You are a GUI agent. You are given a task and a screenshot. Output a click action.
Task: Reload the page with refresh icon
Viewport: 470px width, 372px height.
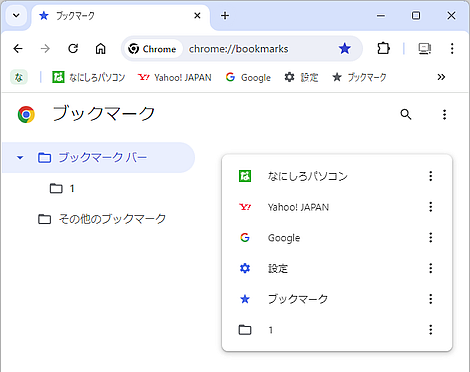tap(73, 49)
